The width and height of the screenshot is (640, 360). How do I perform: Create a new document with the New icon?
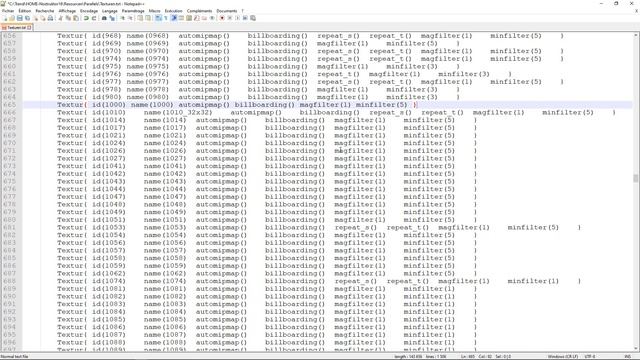[x=5, y=18]
